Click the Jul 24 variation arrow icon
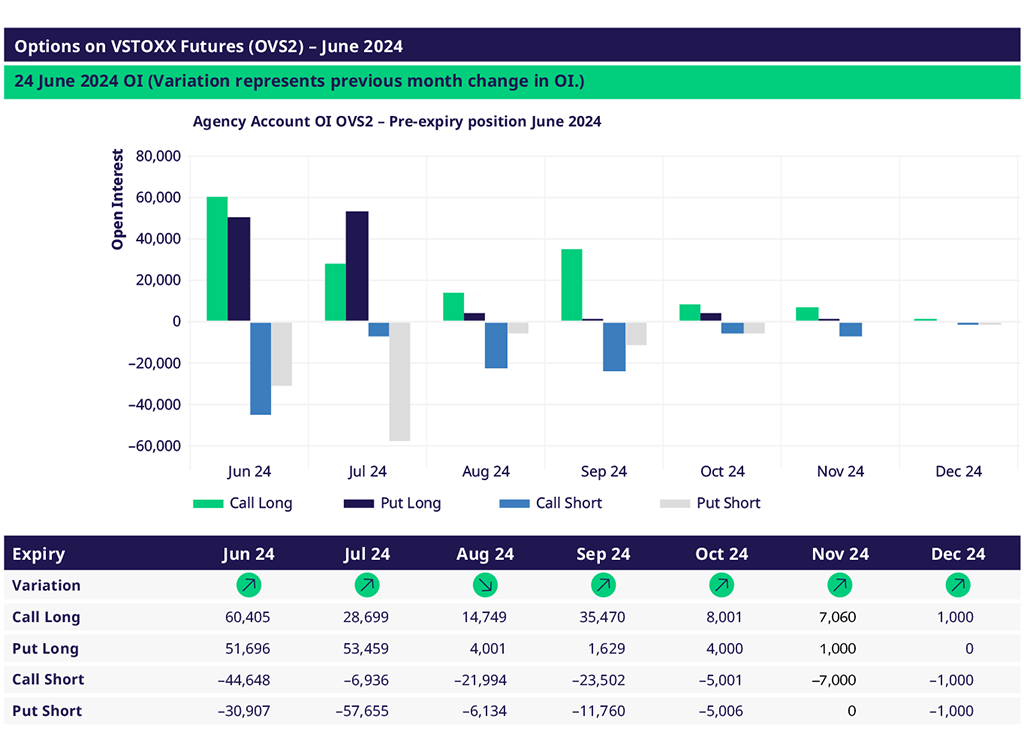 pos(367,585)
